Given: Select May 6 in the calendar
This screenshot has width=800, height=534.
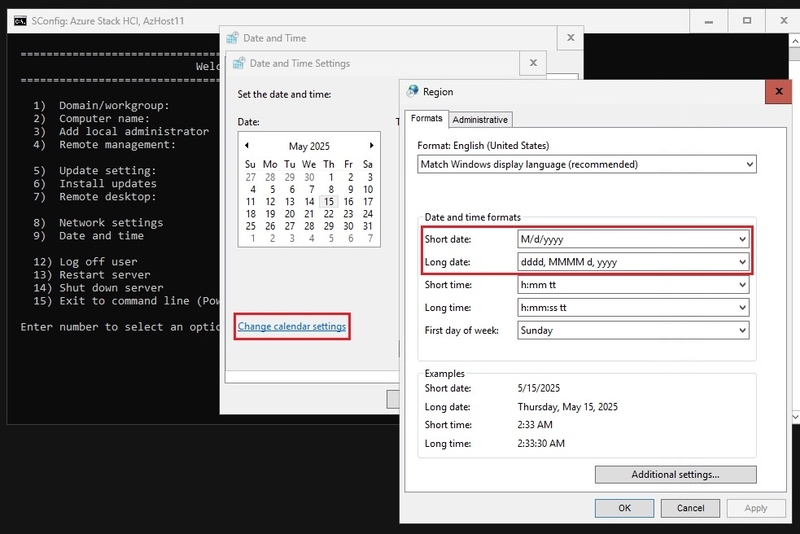Looking at the screenshot, I should (292, 189).
